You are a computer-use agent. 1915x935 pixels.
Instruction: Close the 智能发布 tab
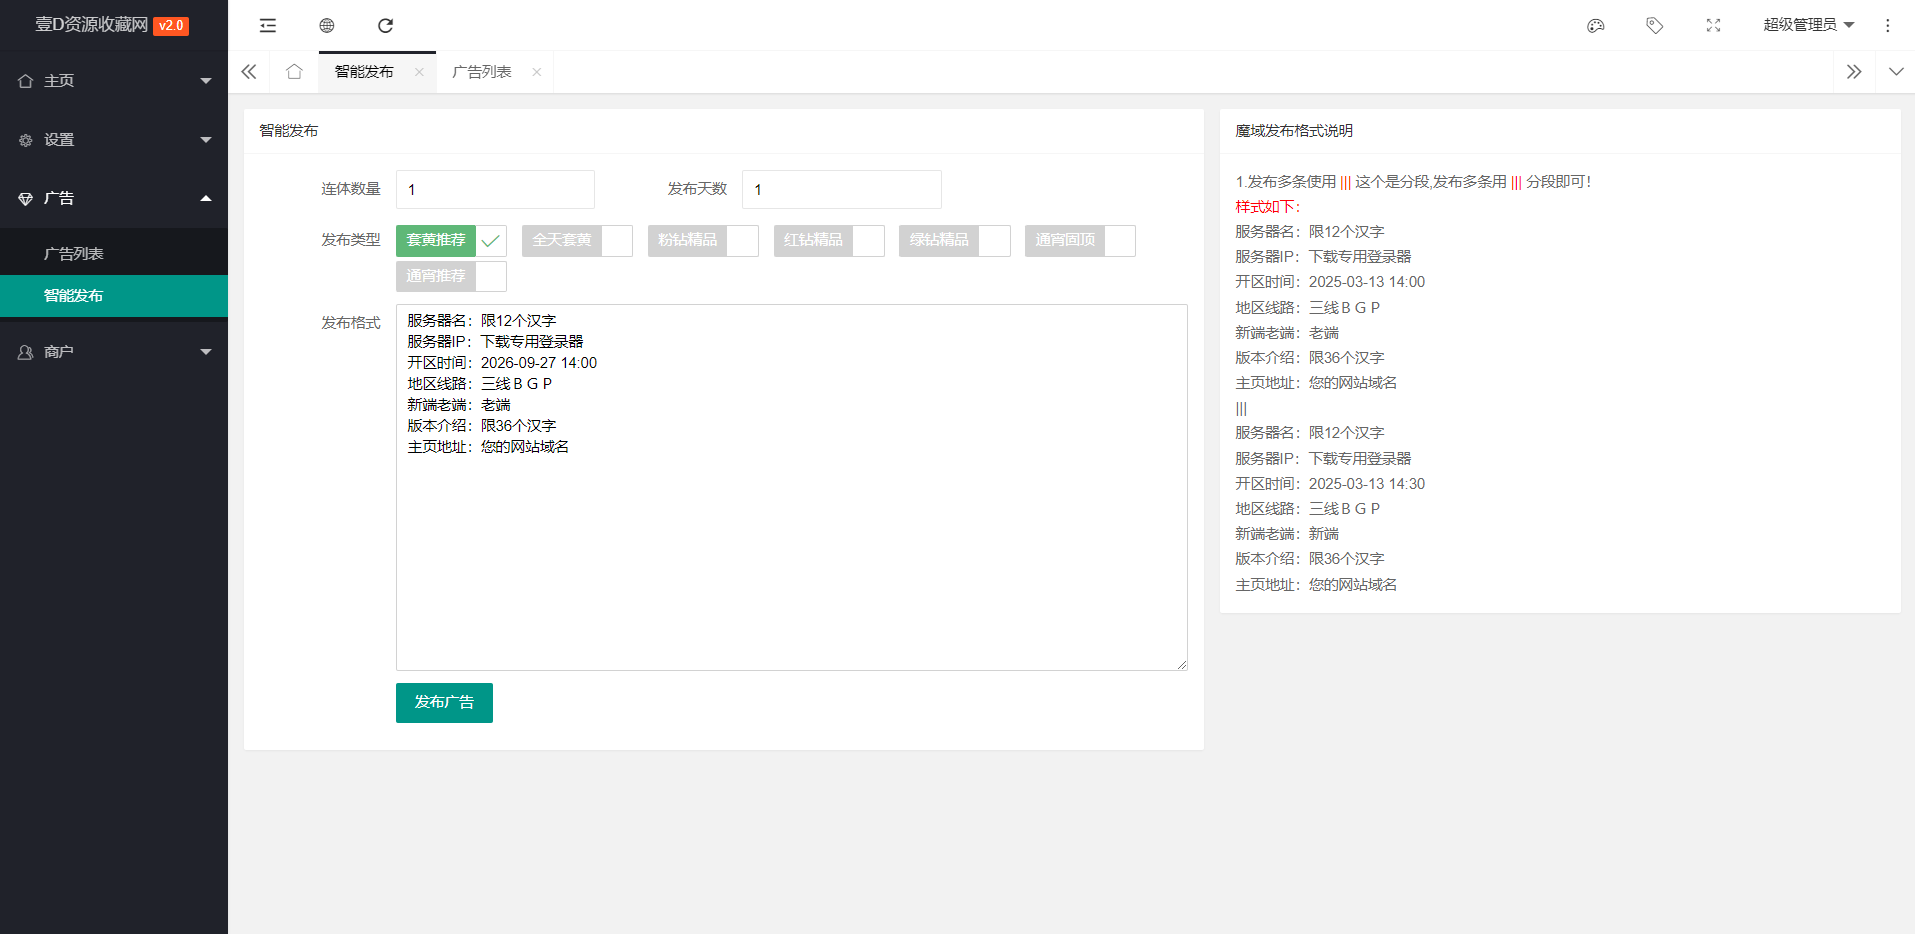point(419,72)
